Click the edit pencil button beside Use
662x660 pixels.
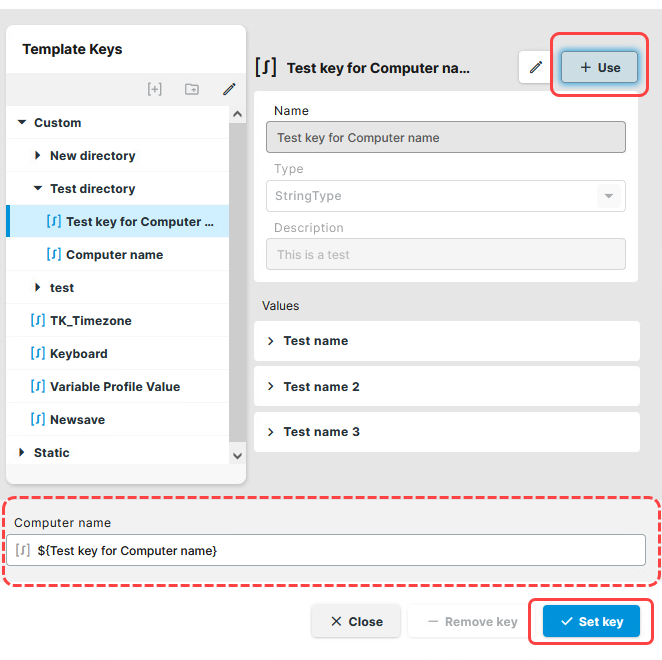click(x=536, y=67)
